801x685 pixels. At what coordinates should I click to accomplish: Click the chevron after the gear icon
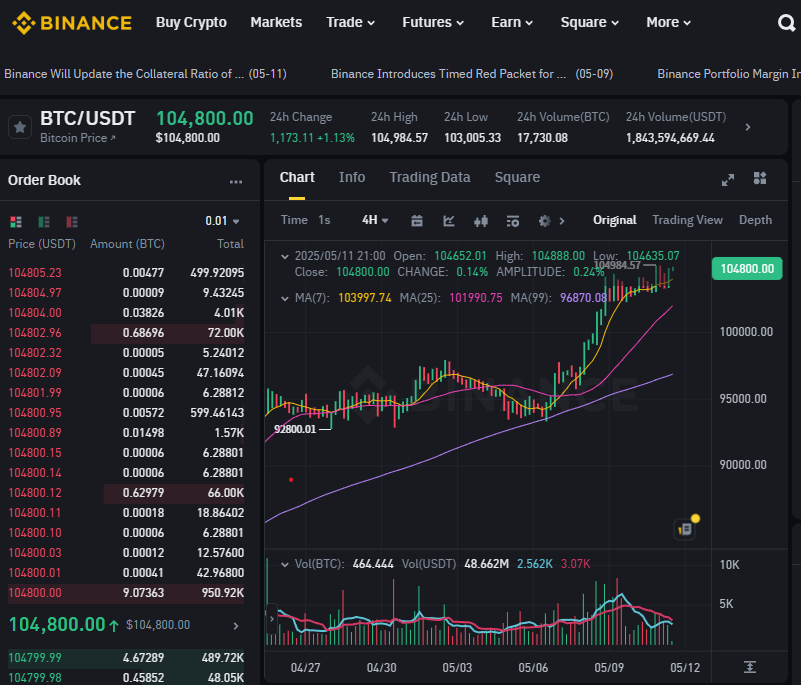[562, 221]
